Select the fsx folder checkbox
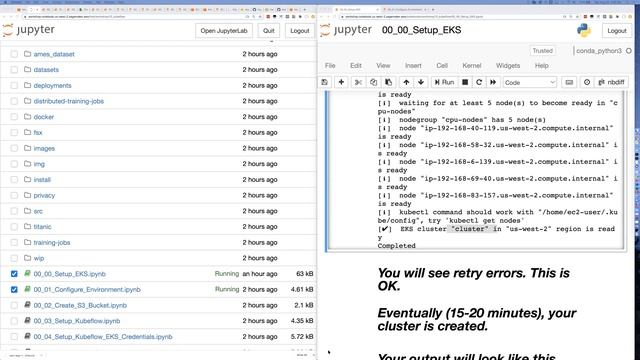 (x=14, y=133)
